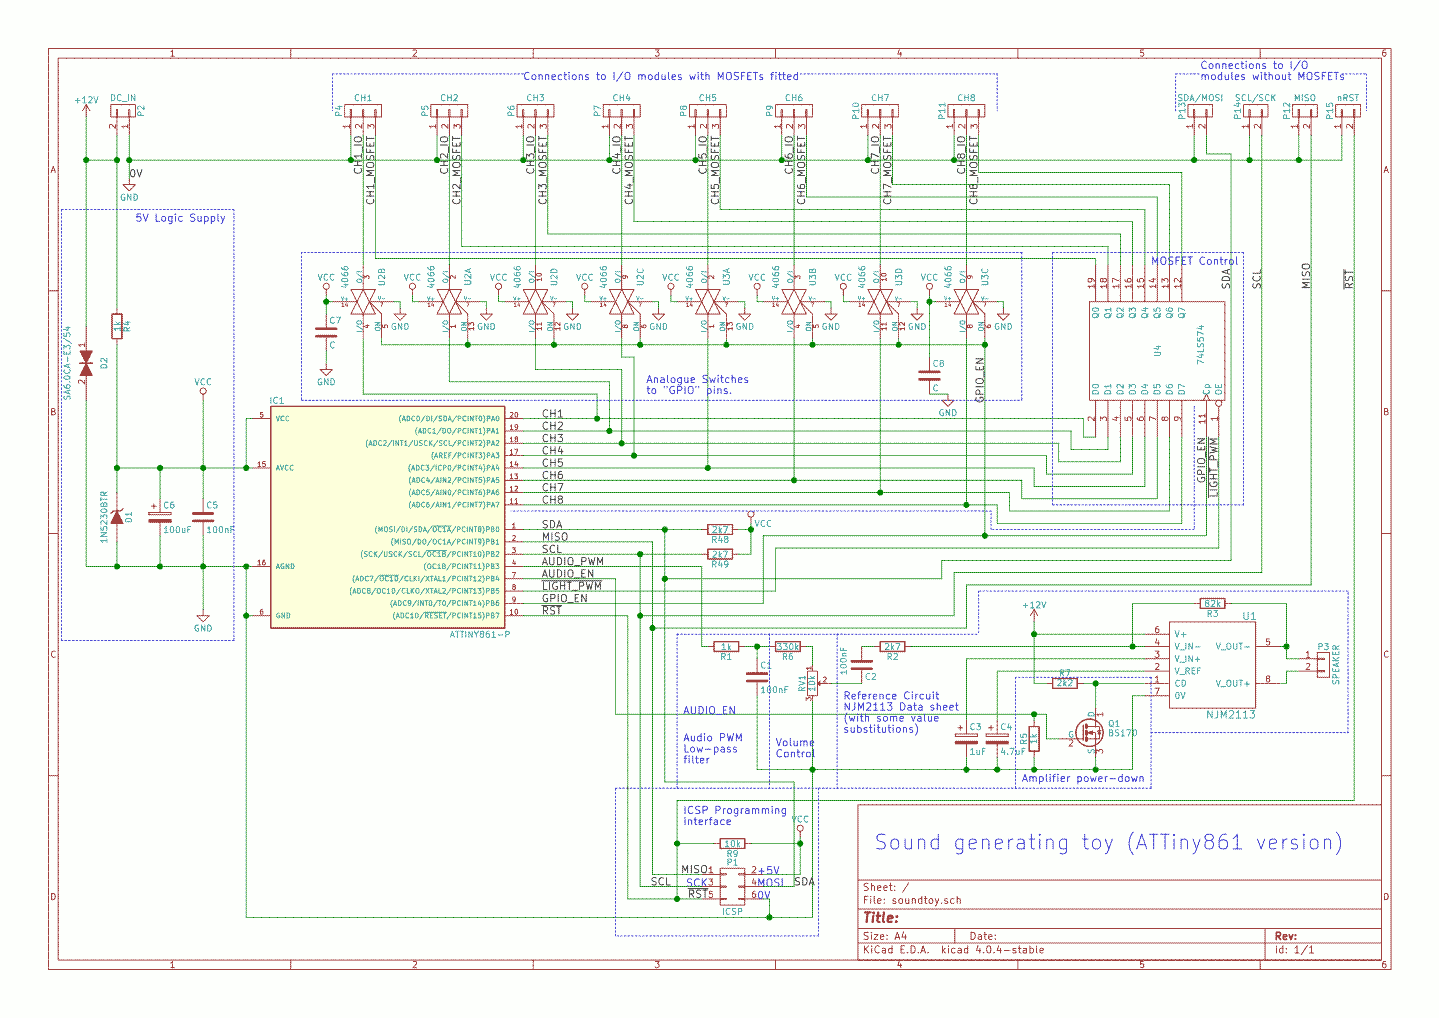The width and height of the screenshot is (1439, 1018).
Task: Select the 'Audio PWM Low-pass filter' label
Action: click(713, 749)
